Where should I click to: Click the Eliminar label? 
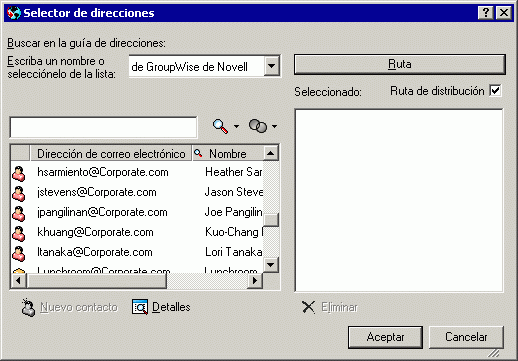pos(339,307)
